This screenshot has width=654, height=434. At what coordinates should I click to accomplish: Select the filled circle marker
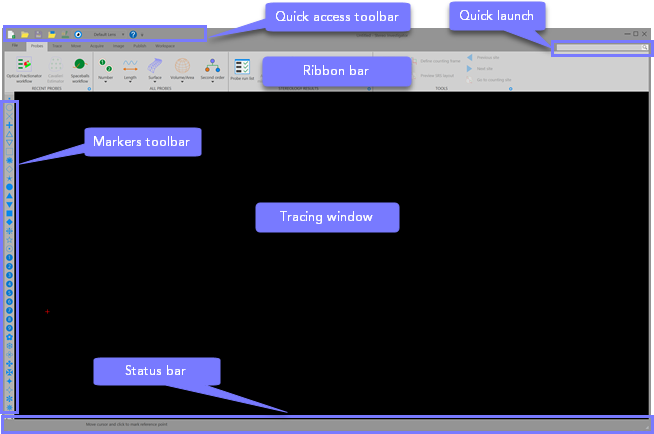pos(9,187)
